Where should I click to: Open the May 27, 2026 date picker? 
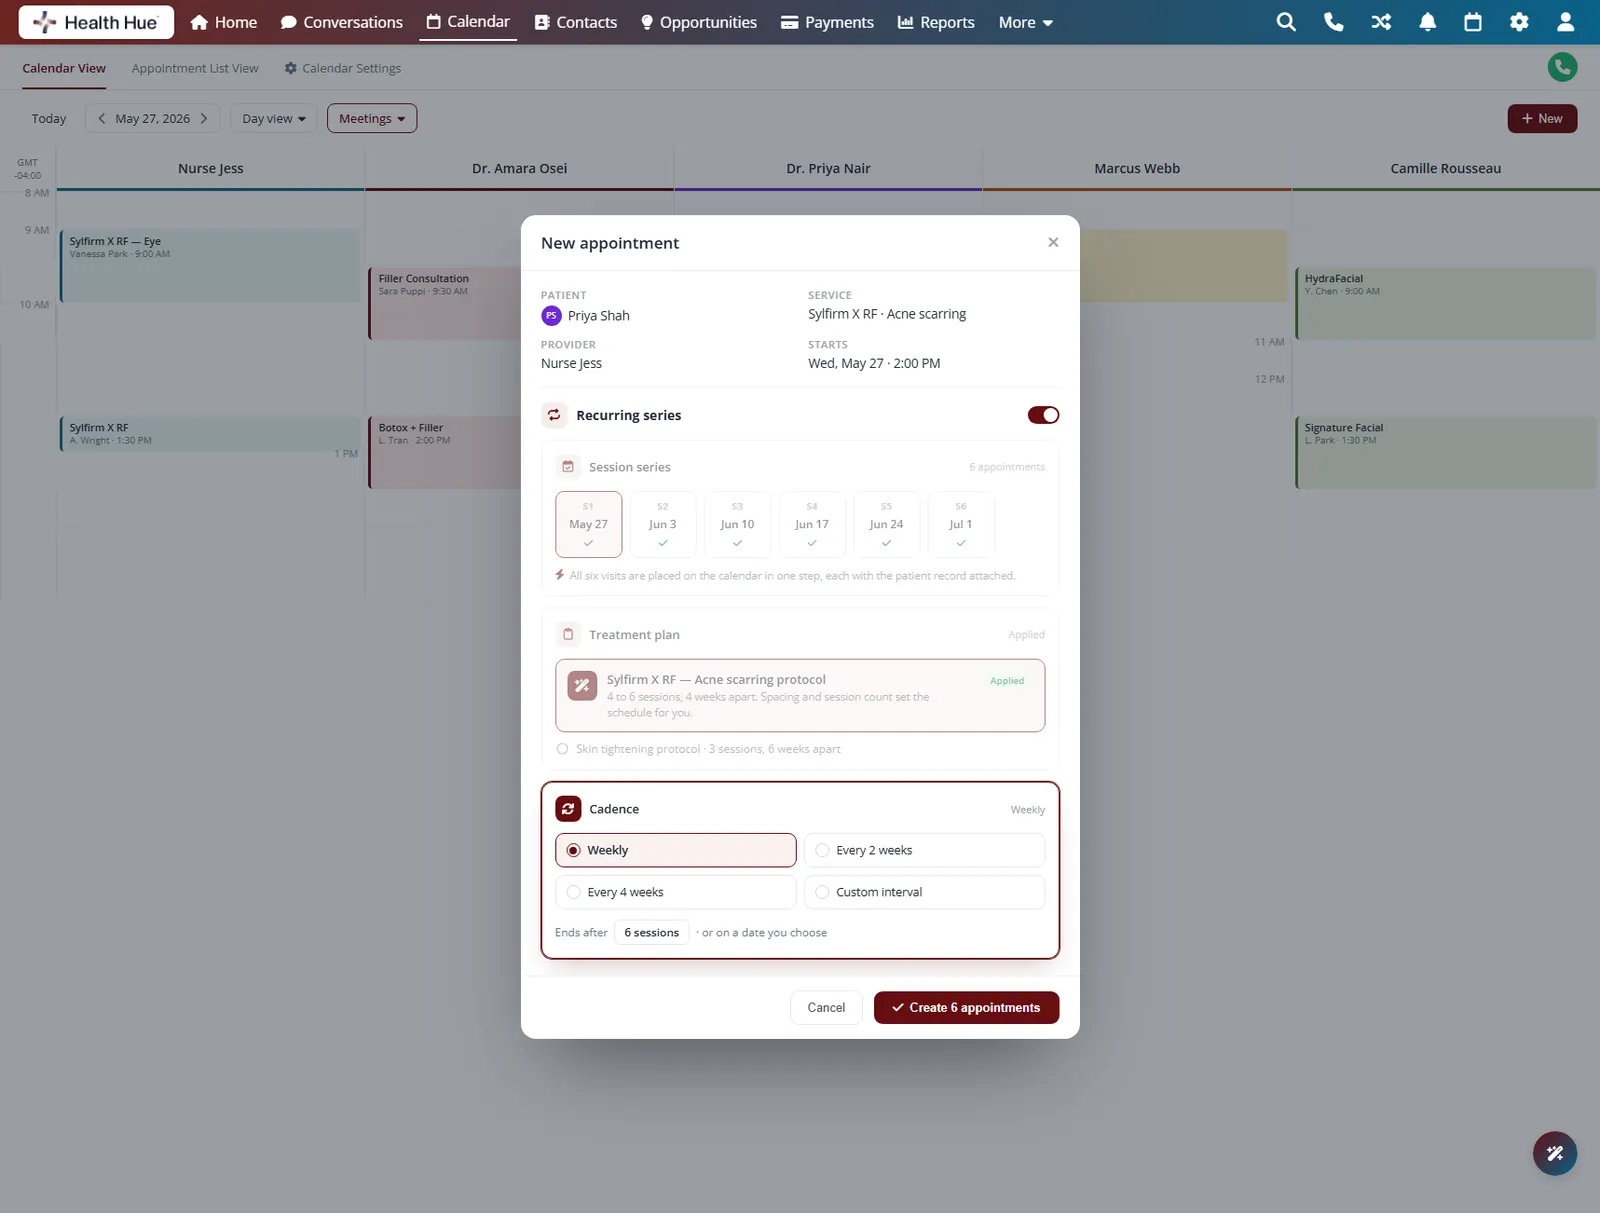tap(152, 118)
